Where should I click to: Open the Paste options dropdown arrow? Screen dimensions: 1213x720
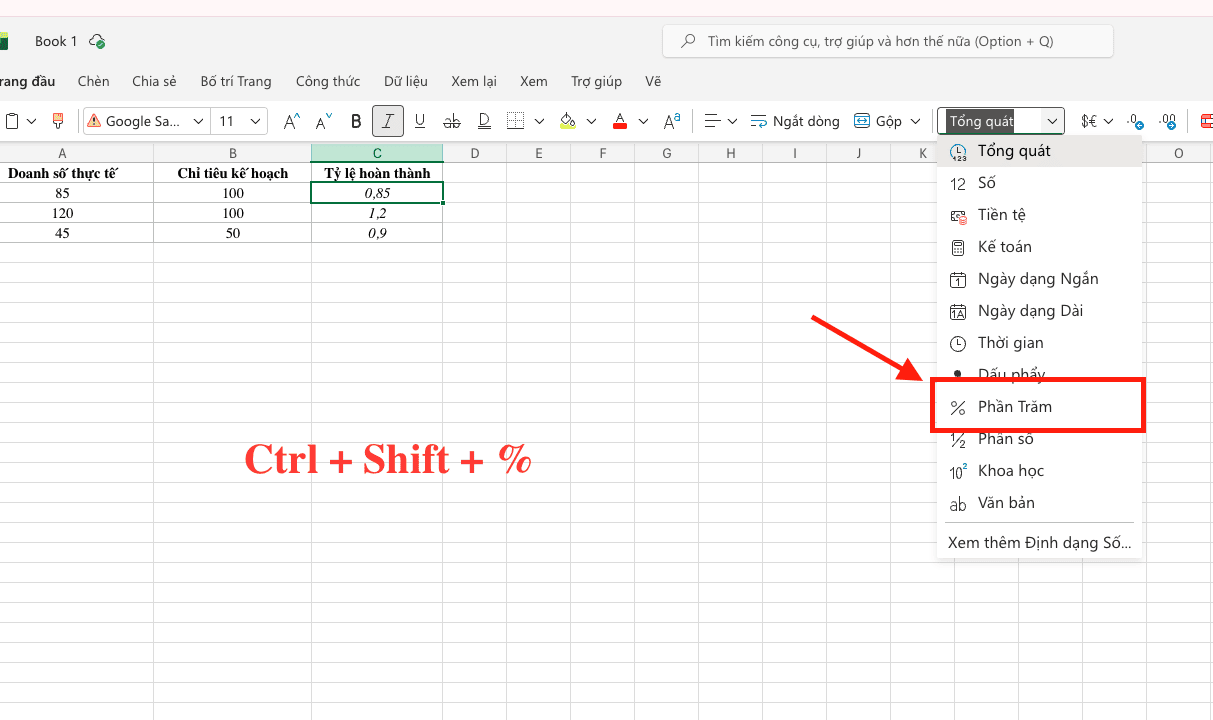[x=32, y=121]
